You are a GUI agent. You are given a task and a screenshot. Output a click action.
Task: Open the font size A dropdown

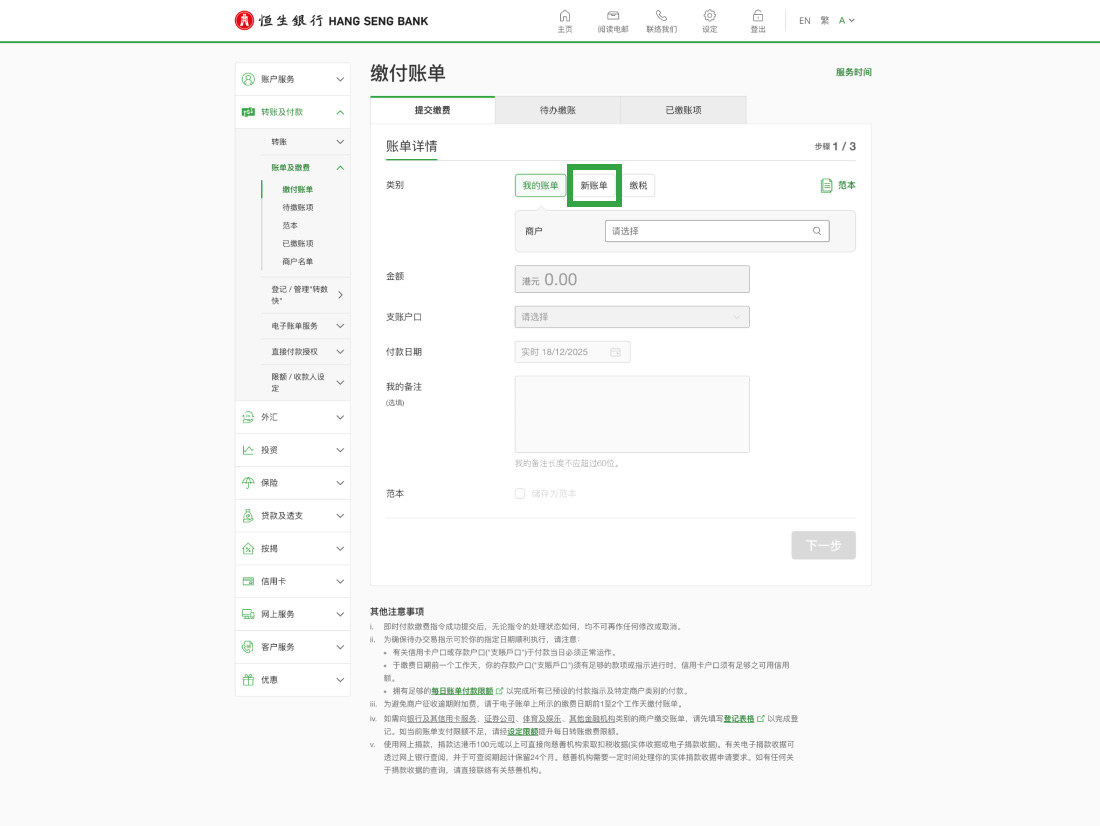point(847,20)
